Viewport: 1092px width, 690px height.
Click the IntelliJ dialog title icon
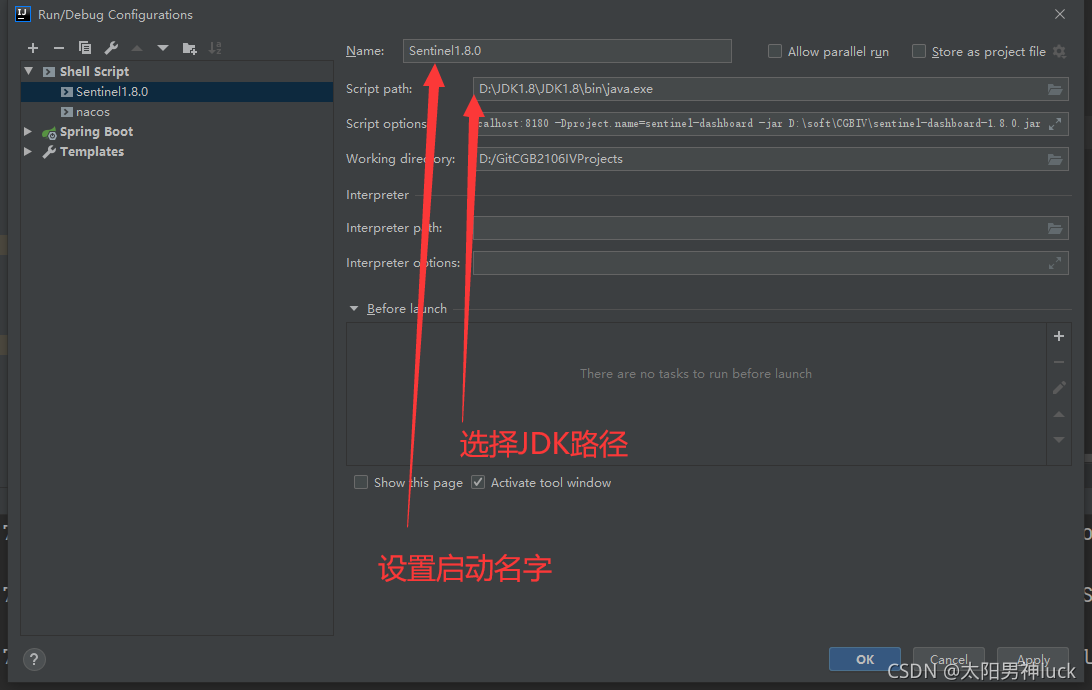[23, 14]
